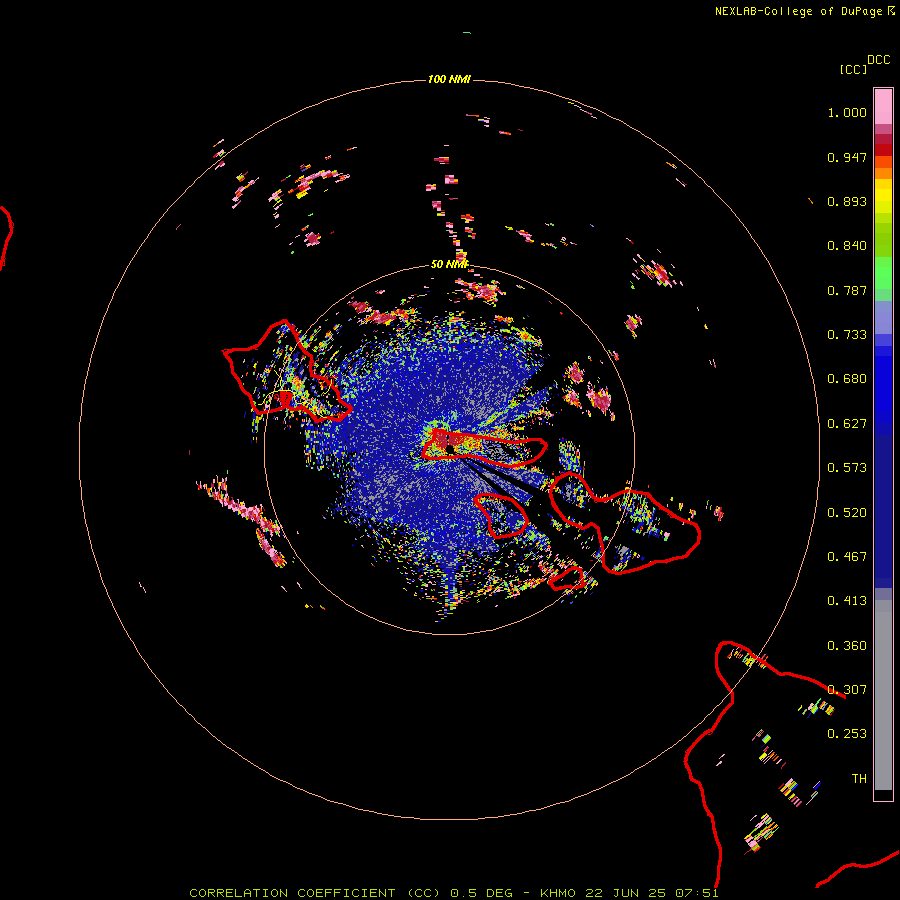Click the 0.893 value on the color scale
900x900 pixels.
847,201
